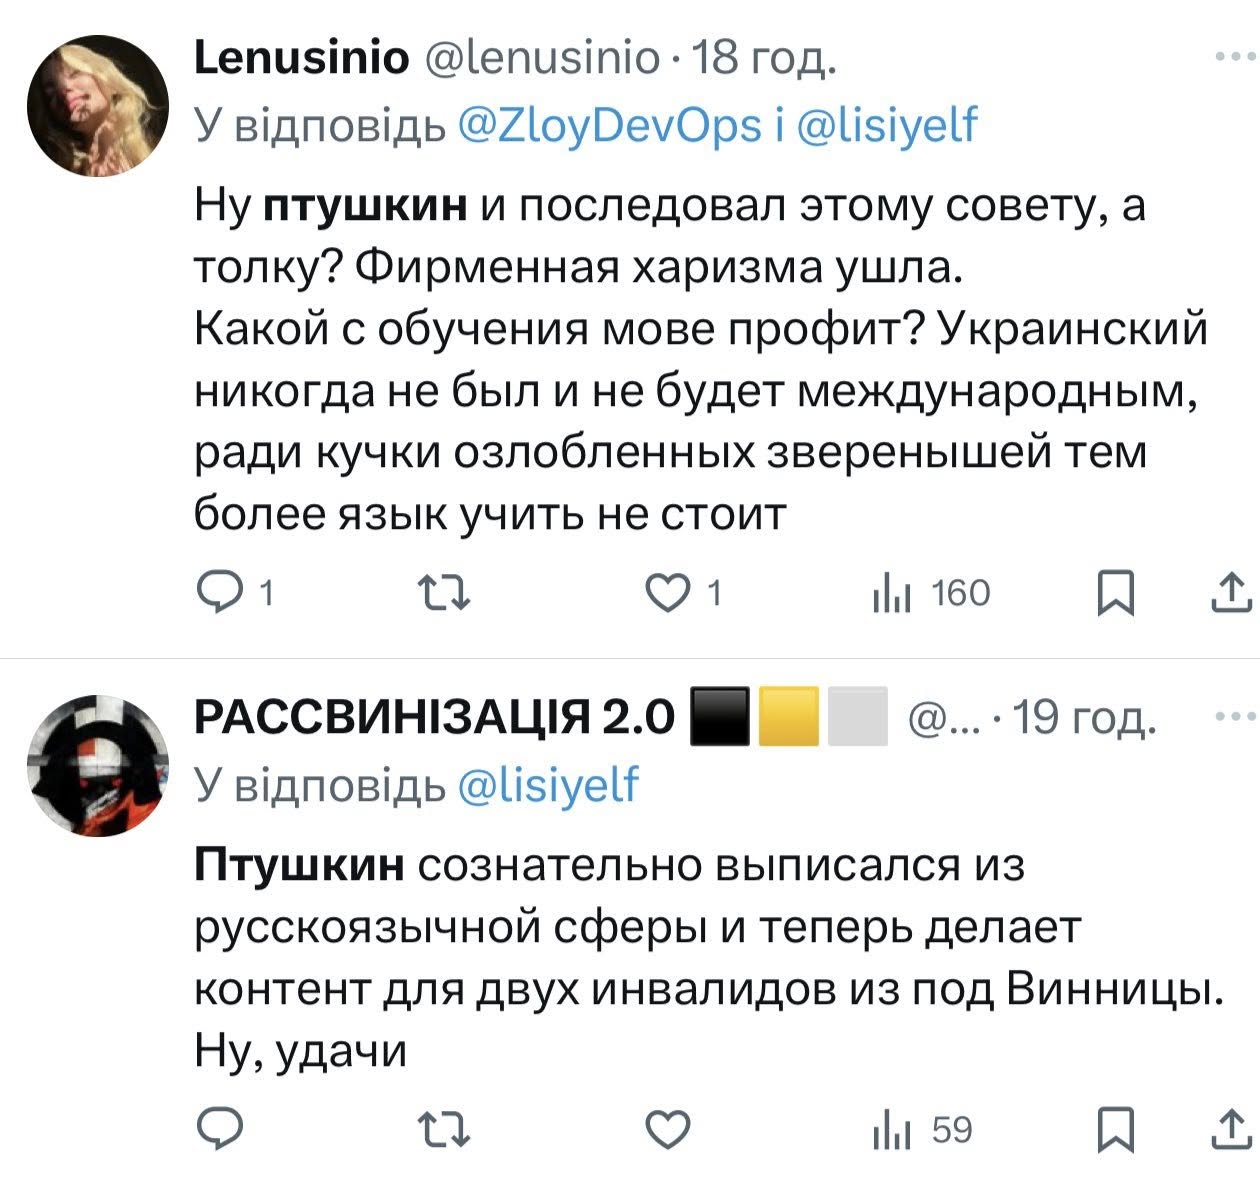Viewport: 1260px width, 1188px height.
Task: Bookmark Lenusinio's tweet
Action: (x=1115, y=594)
